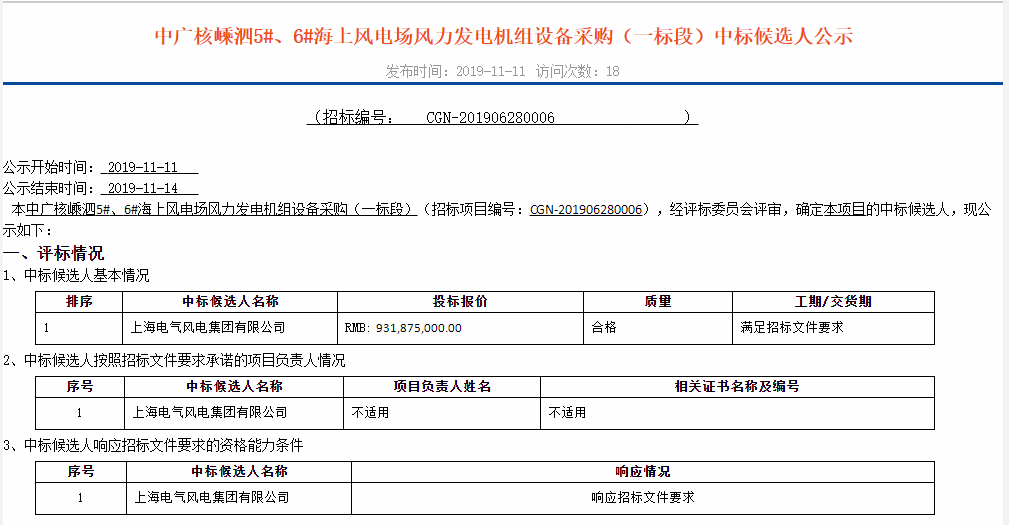Click bid price RMB: 931,875,000.00
The height and width of the screenshot is (525, 1009).
click(403, 328)
